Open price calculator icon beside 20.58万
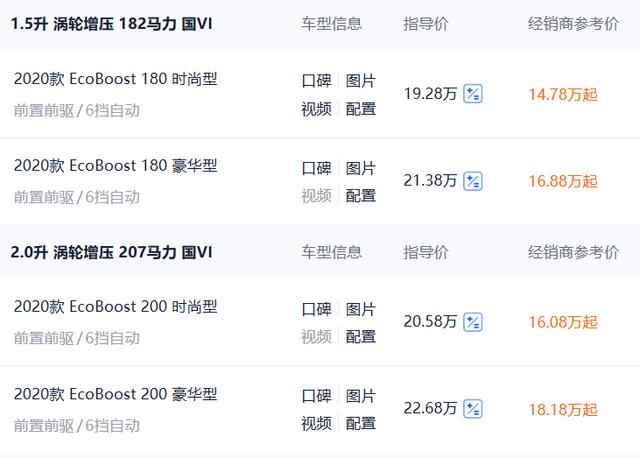This screenshot has width=640, height=458. point(473,322)
